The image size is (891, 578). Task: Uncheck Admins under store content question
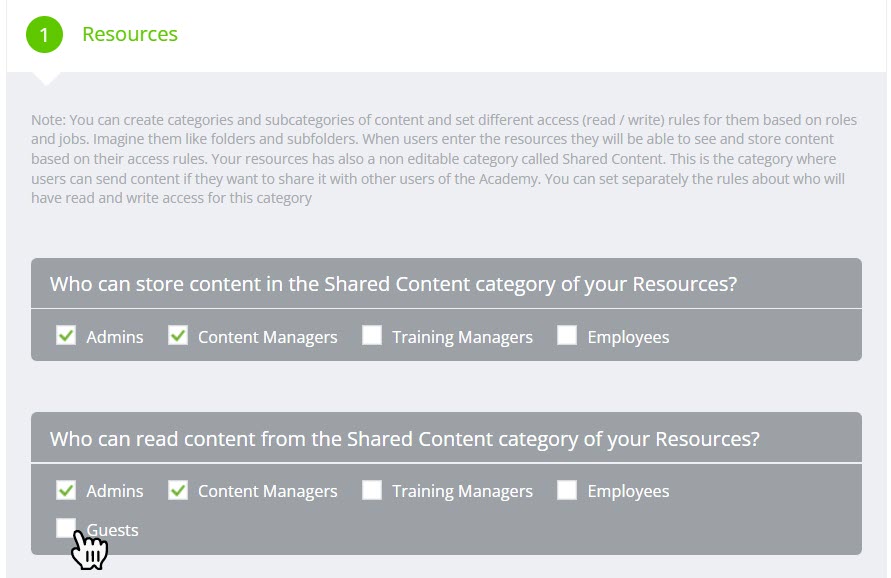click(66, 336)
